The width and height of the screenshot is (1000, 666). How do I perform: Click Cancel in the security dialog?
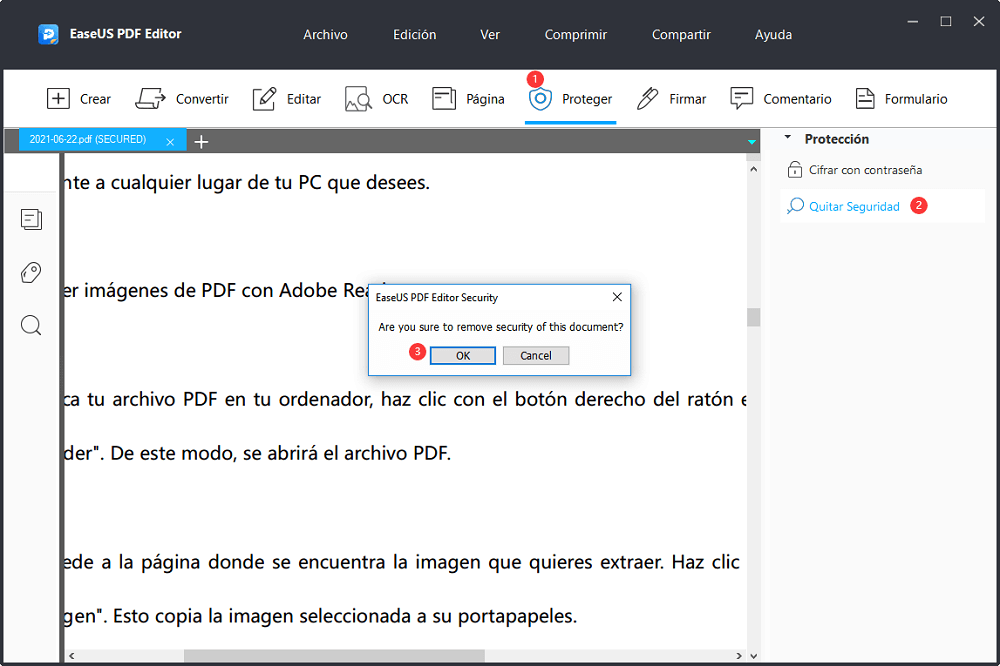pyautogui.click(x=536, y=355)
